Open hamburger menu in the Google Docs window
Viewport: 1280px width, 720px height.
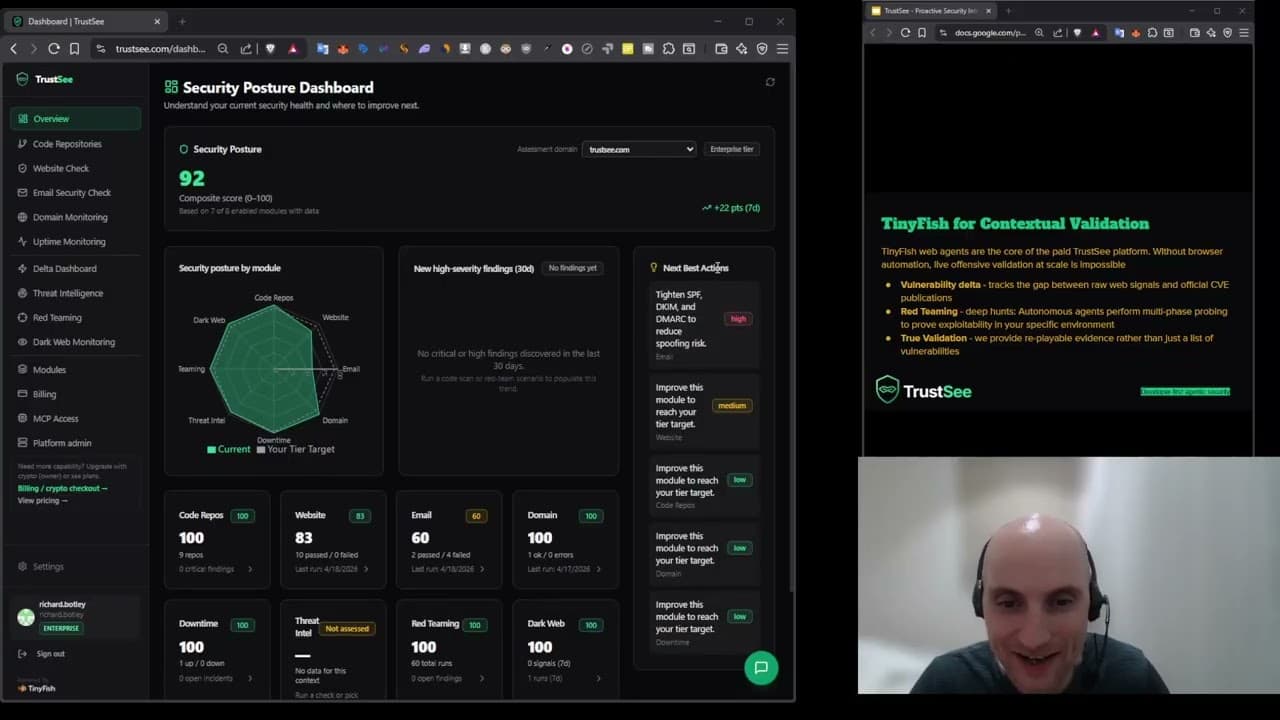pos(1244,33)
